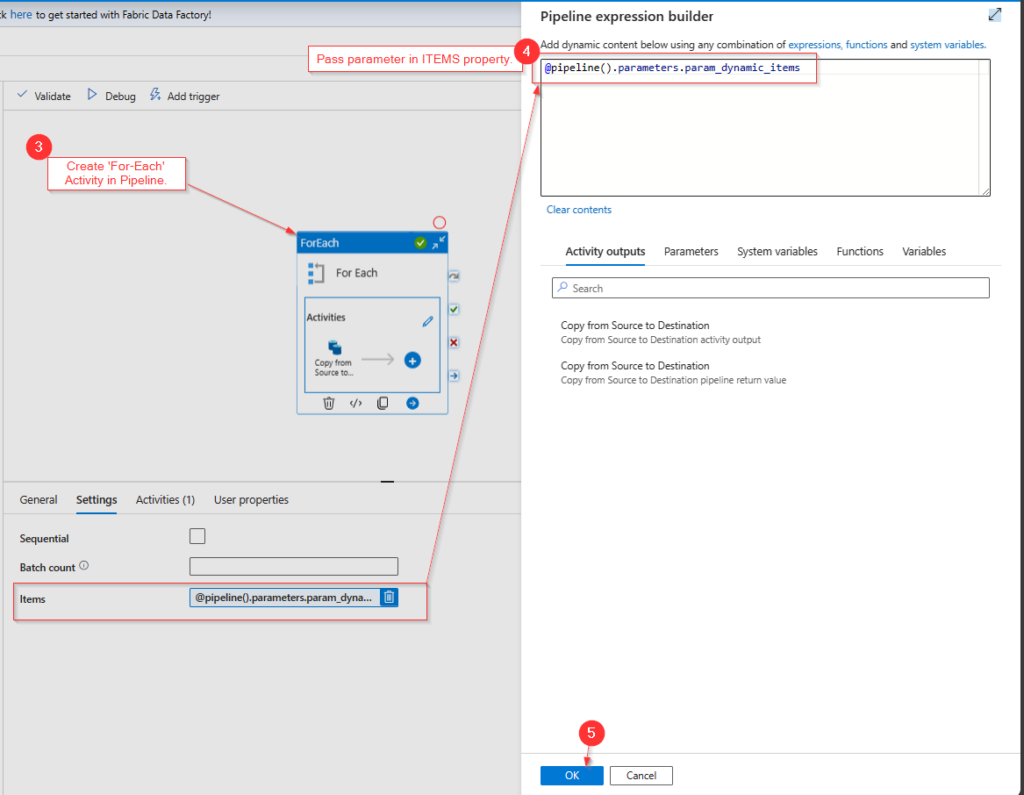The width and height of the screenshot is (1024, 795).
Task: Click the search magnifier icon
Action: click(562, 287)
